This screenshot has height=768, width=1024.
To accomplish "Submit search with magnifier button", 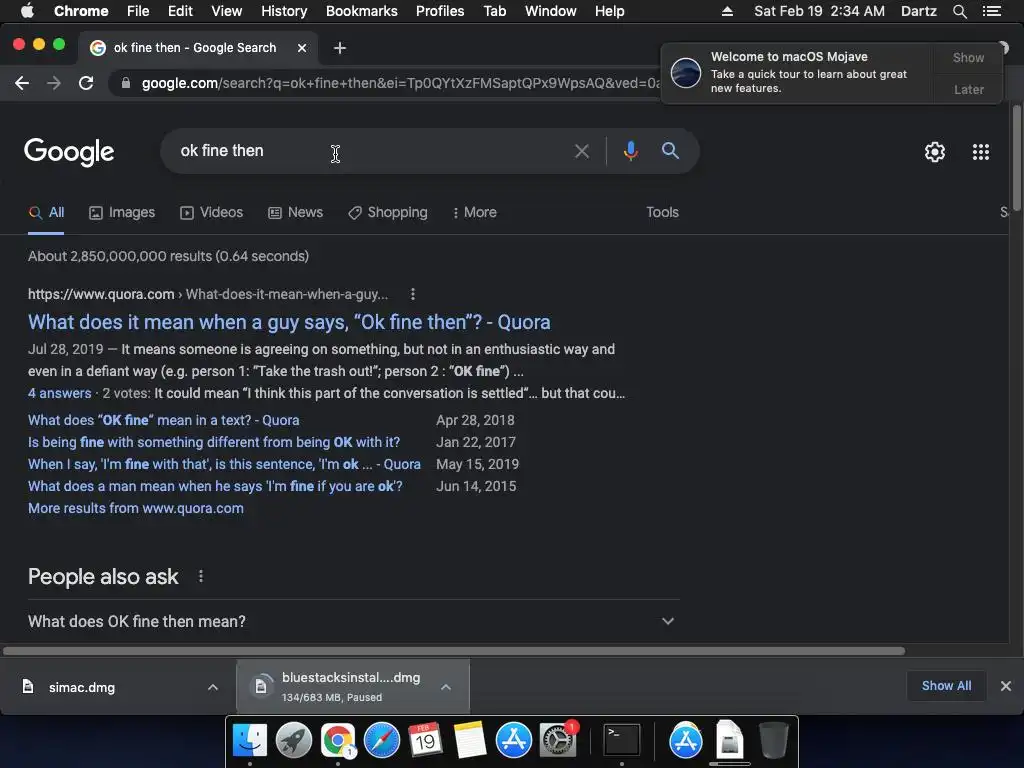I will click(x=670, y=151).
